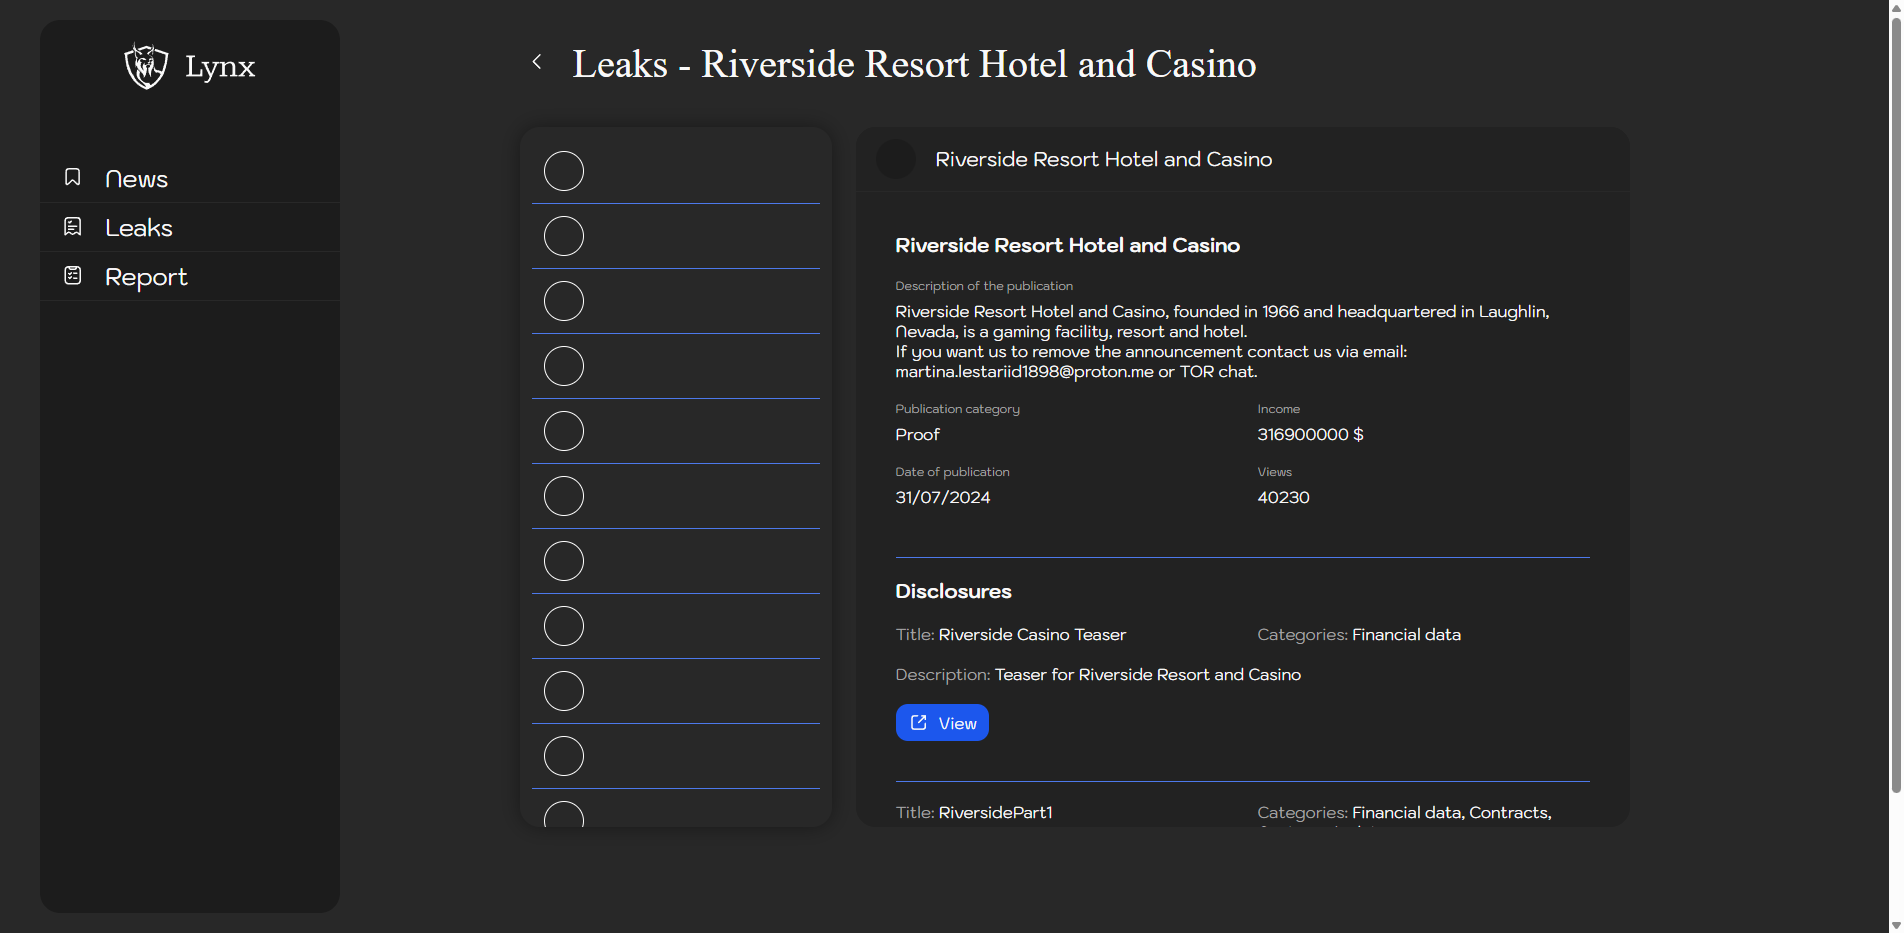Open the Report section in sidebar
Image resolution: width=1904 pixels, height=933 pixels.
click(146, 277)
